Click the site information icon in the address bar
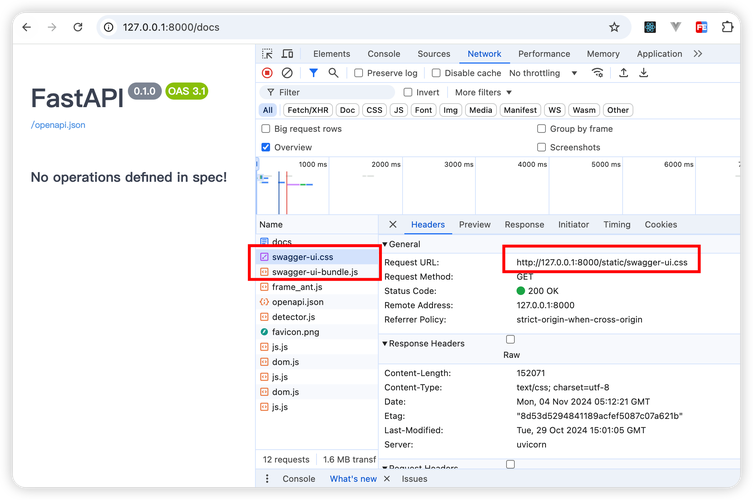This screenshot has height=500, width=753. point(109,27)
